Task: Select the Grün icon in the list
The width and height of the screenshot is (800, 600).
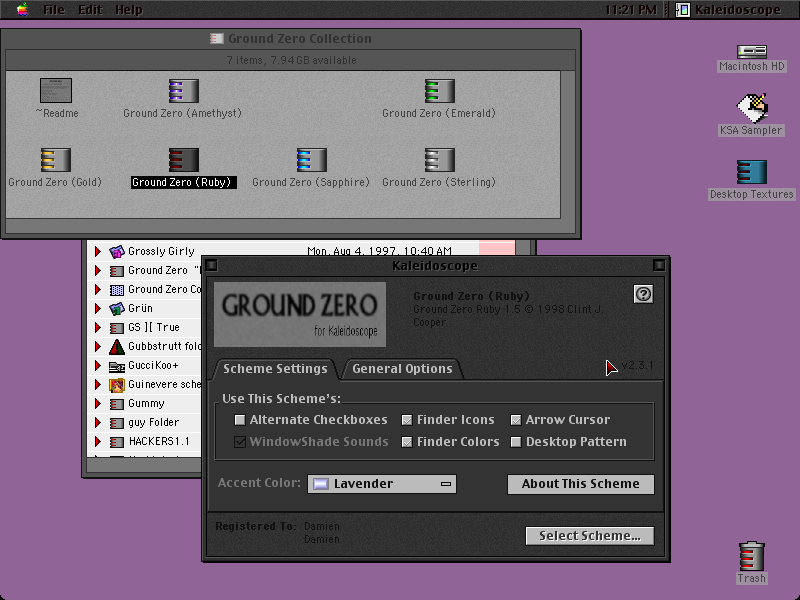Action: 117,308
